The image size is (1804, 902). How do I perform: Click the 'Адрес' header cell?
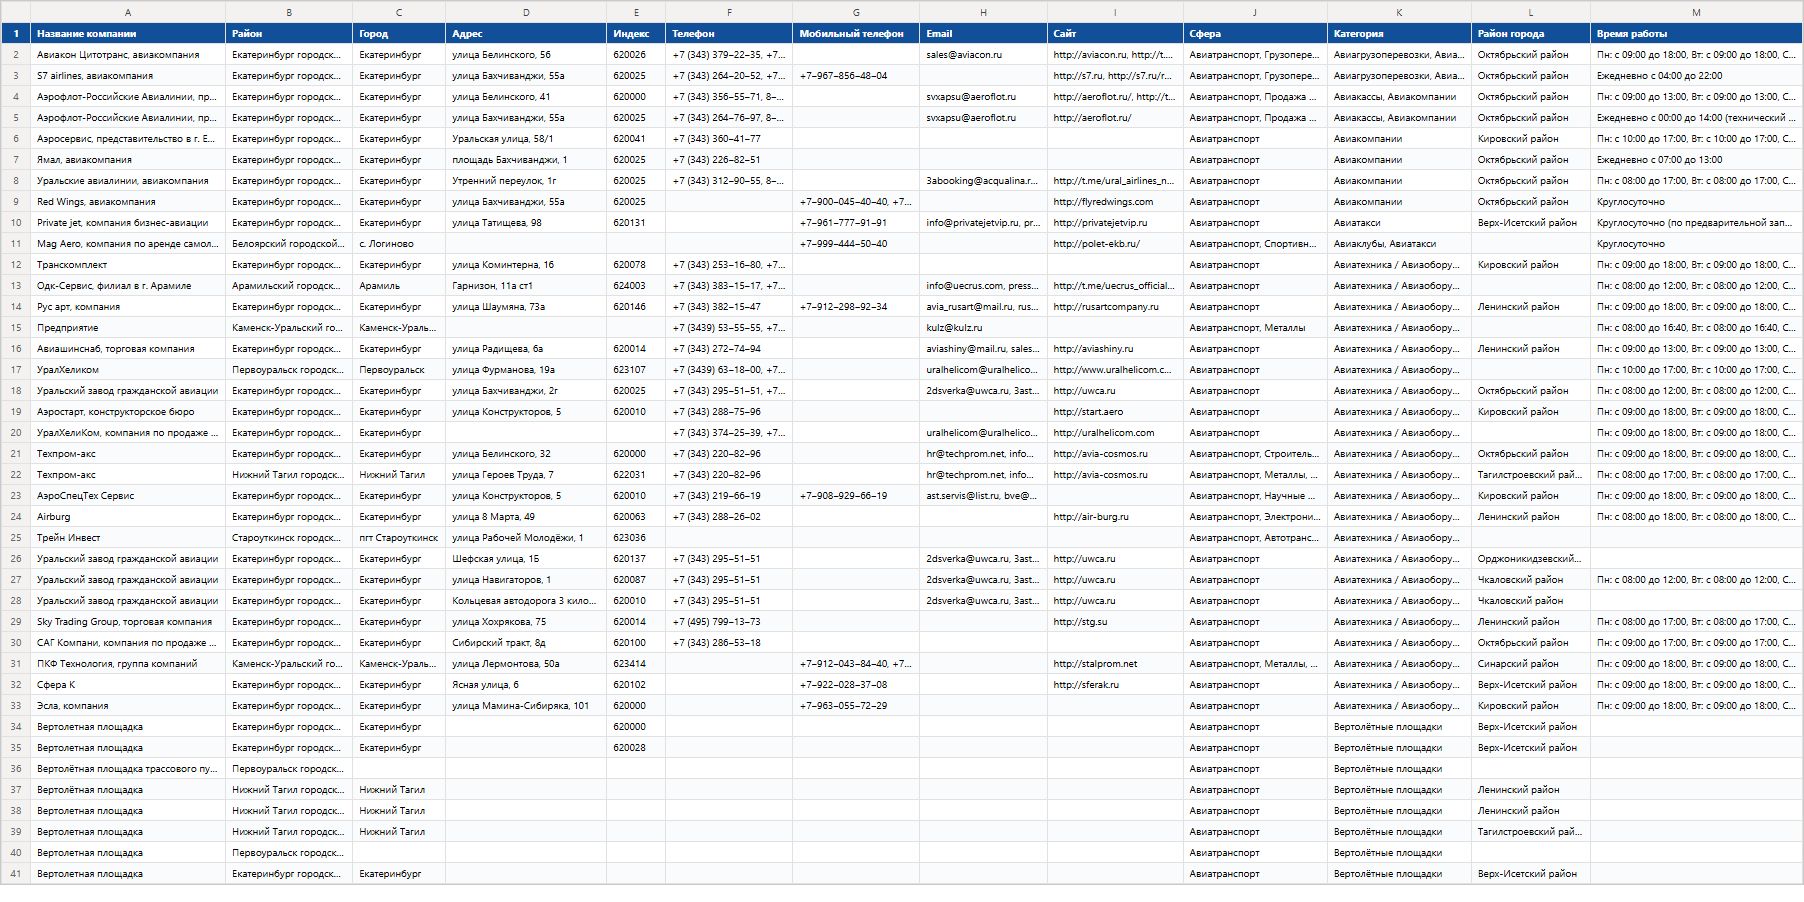526,34
